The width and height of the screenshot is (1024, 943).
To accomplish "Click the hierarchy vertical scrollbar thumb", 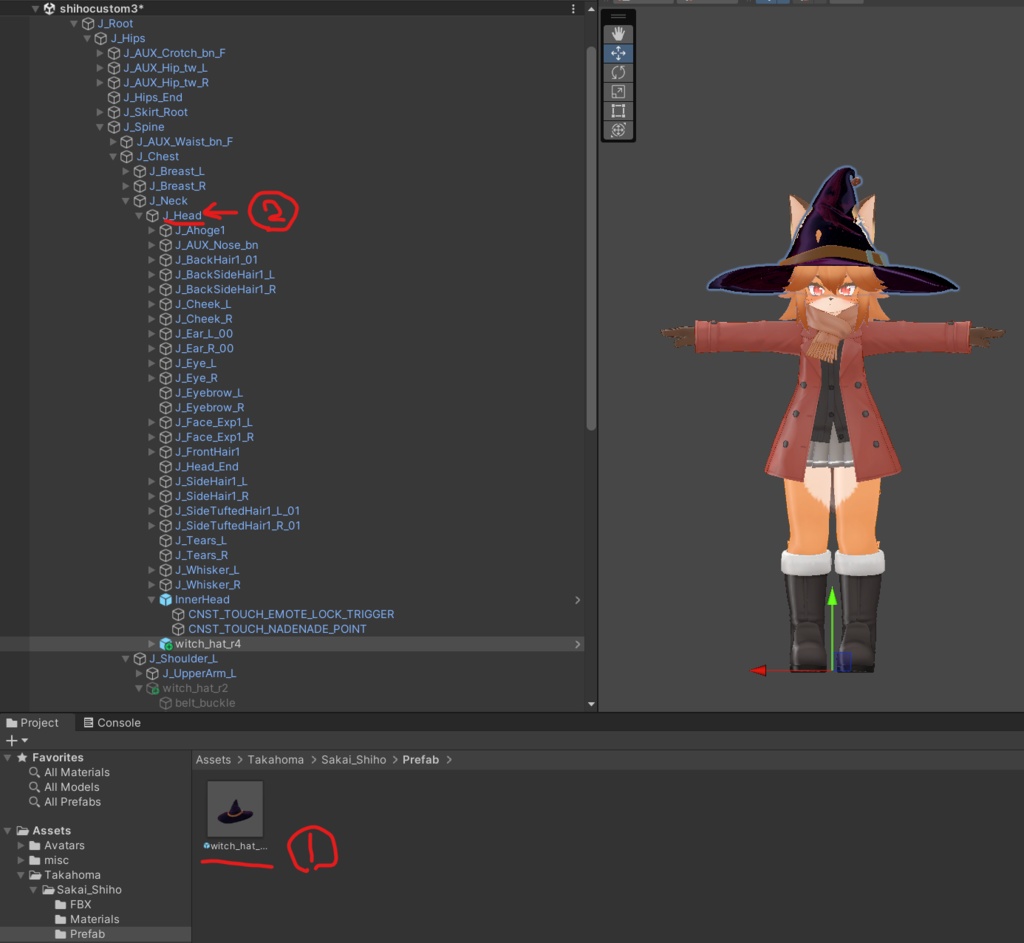I will click(591, 238).
